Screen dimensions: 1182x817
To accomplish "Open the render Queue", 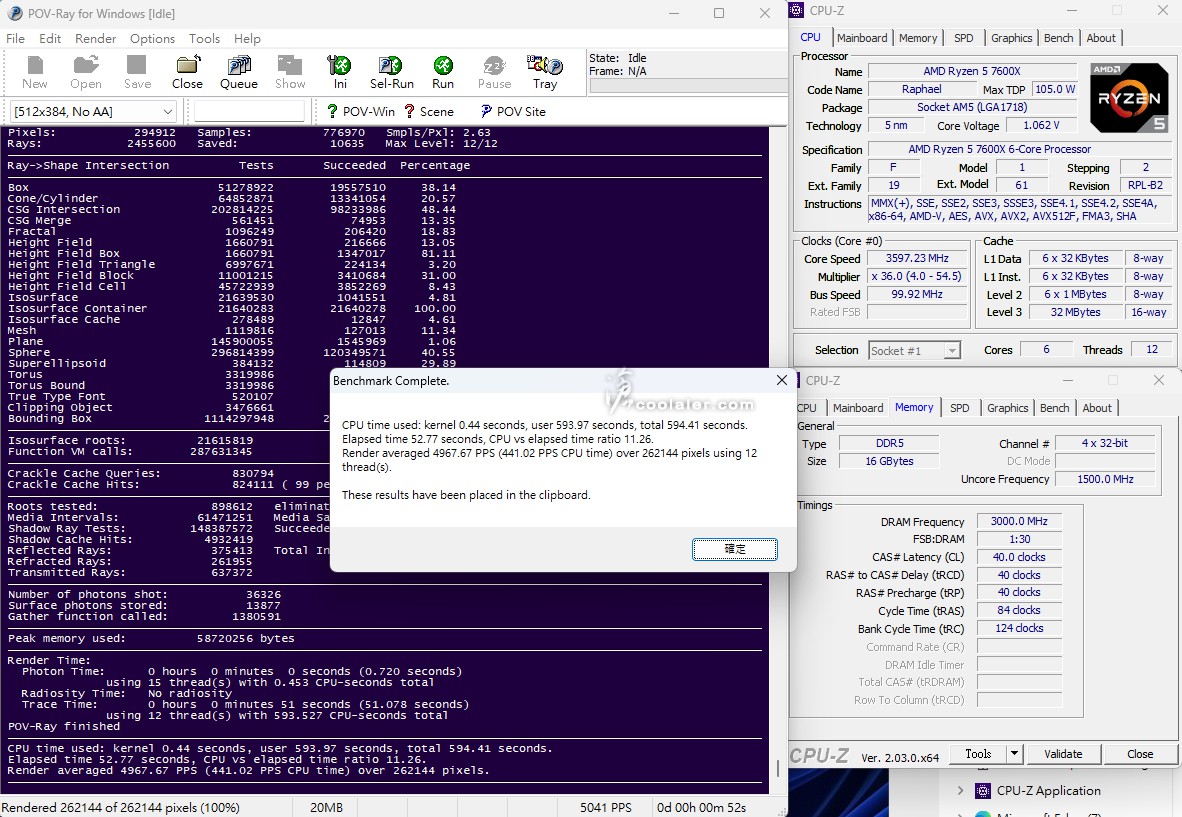I will click(x=239, y=72).
